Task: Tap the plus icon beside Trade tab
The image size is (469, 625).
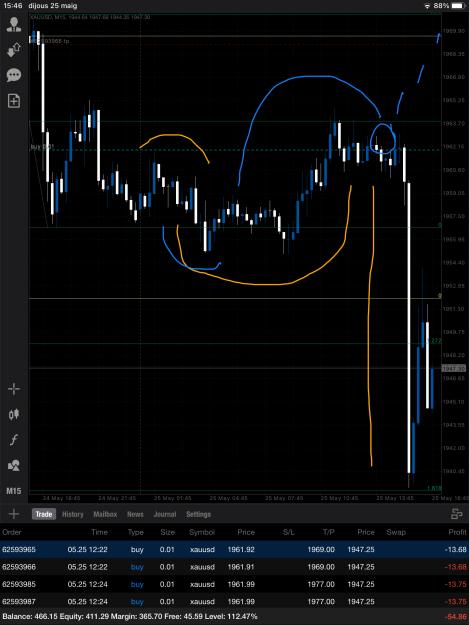Action: 14,514
